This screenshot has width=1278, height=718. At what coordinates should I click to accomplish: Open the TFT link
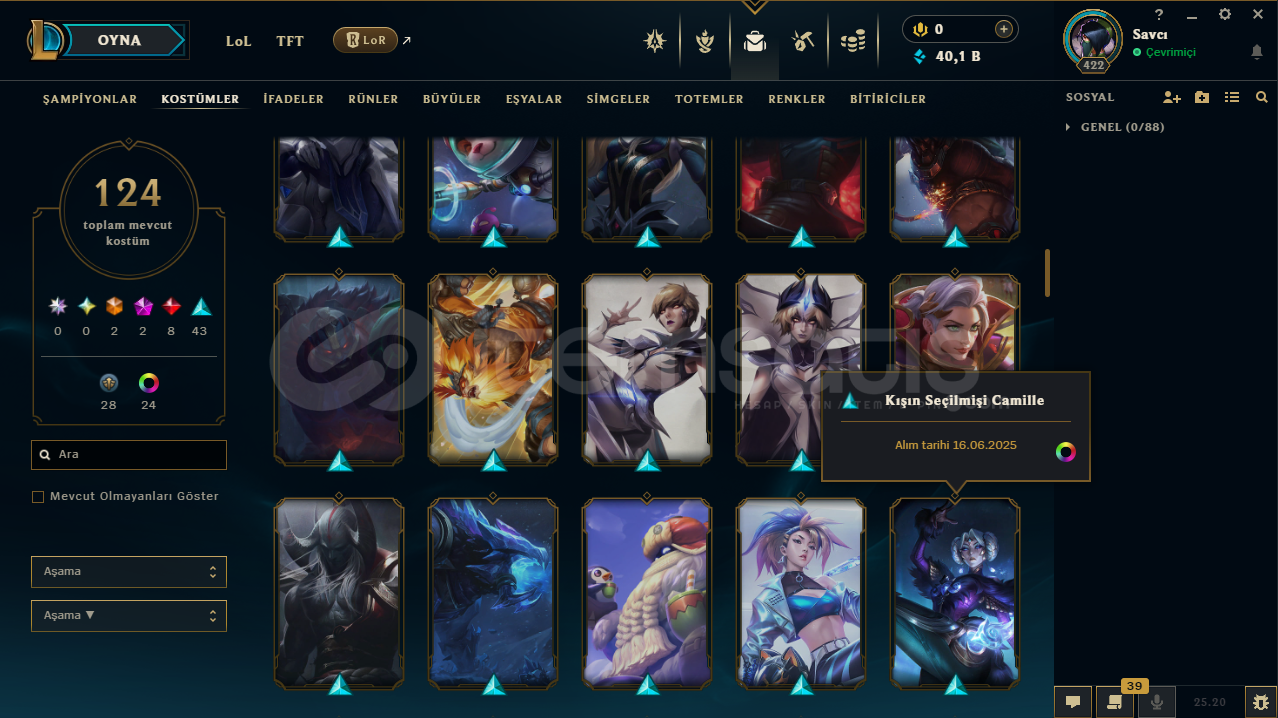290,41
